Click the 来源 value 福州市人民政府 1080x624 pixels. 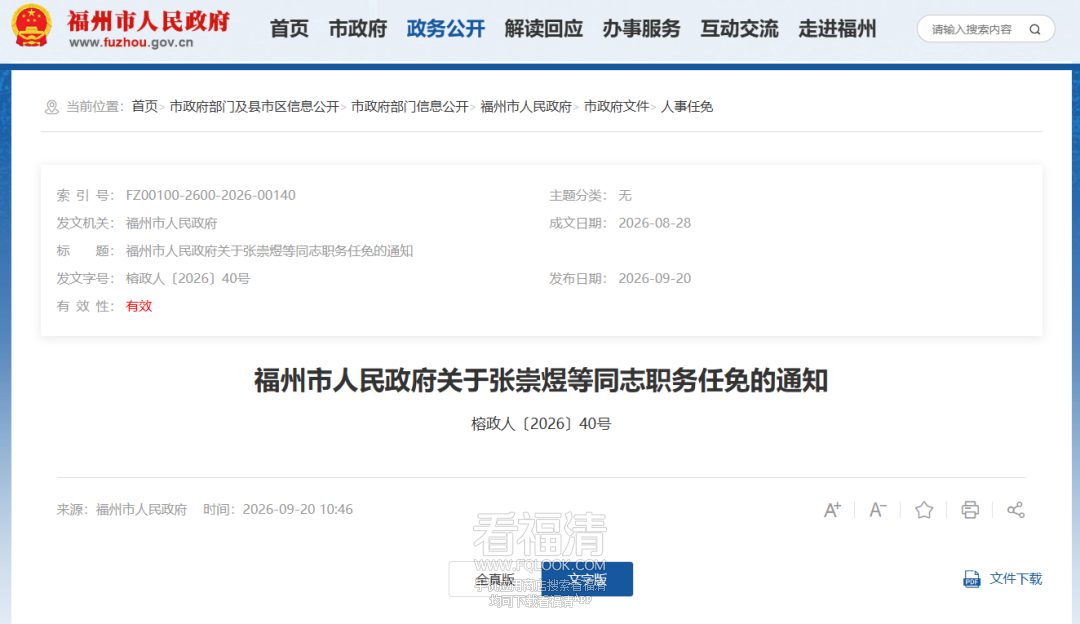coord(141,510)
